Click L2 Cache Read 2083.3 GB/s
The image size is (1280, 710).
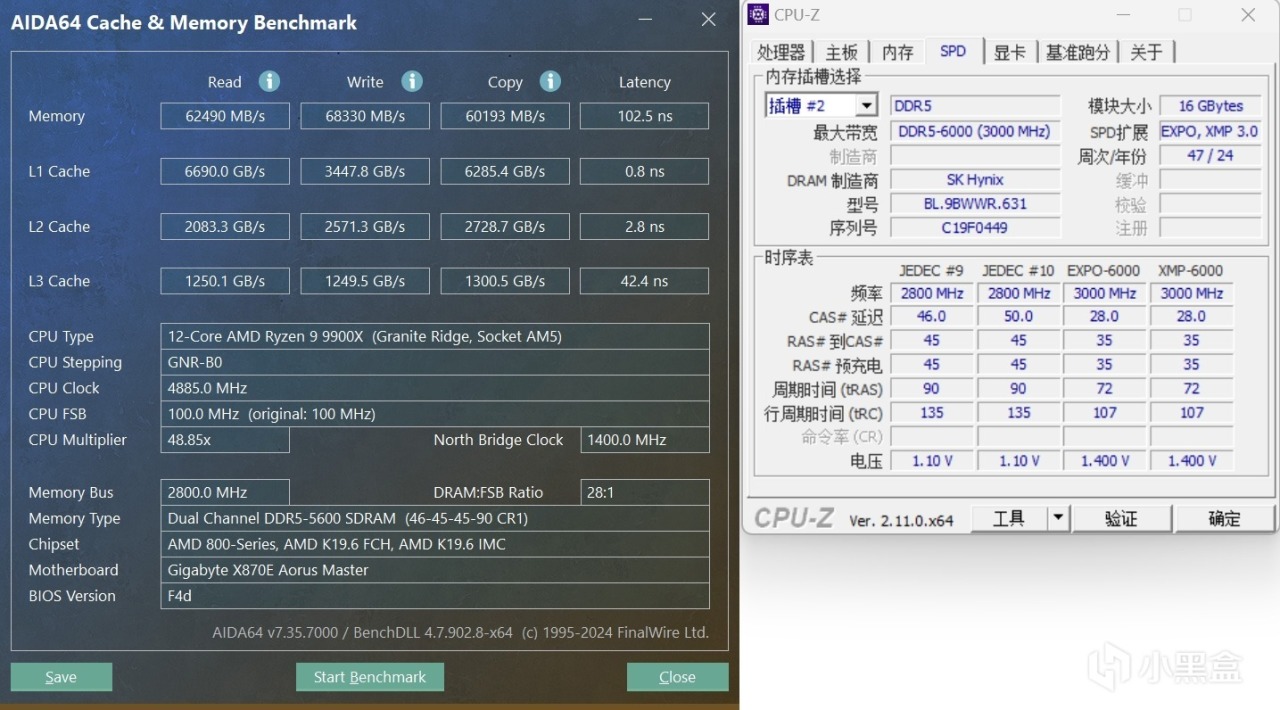[x=225, y=226]
